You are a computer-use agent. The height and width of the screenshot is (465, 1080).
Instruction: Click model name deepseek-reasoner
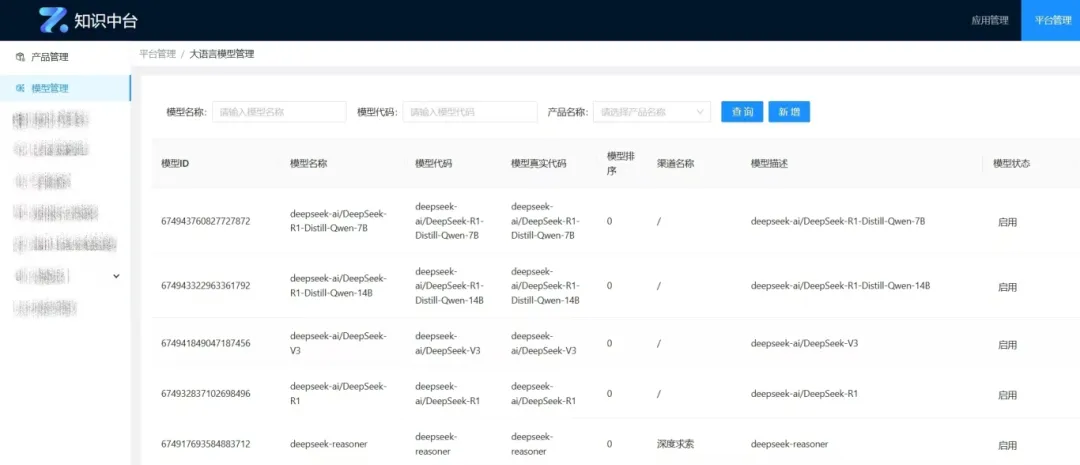[329, 444]
